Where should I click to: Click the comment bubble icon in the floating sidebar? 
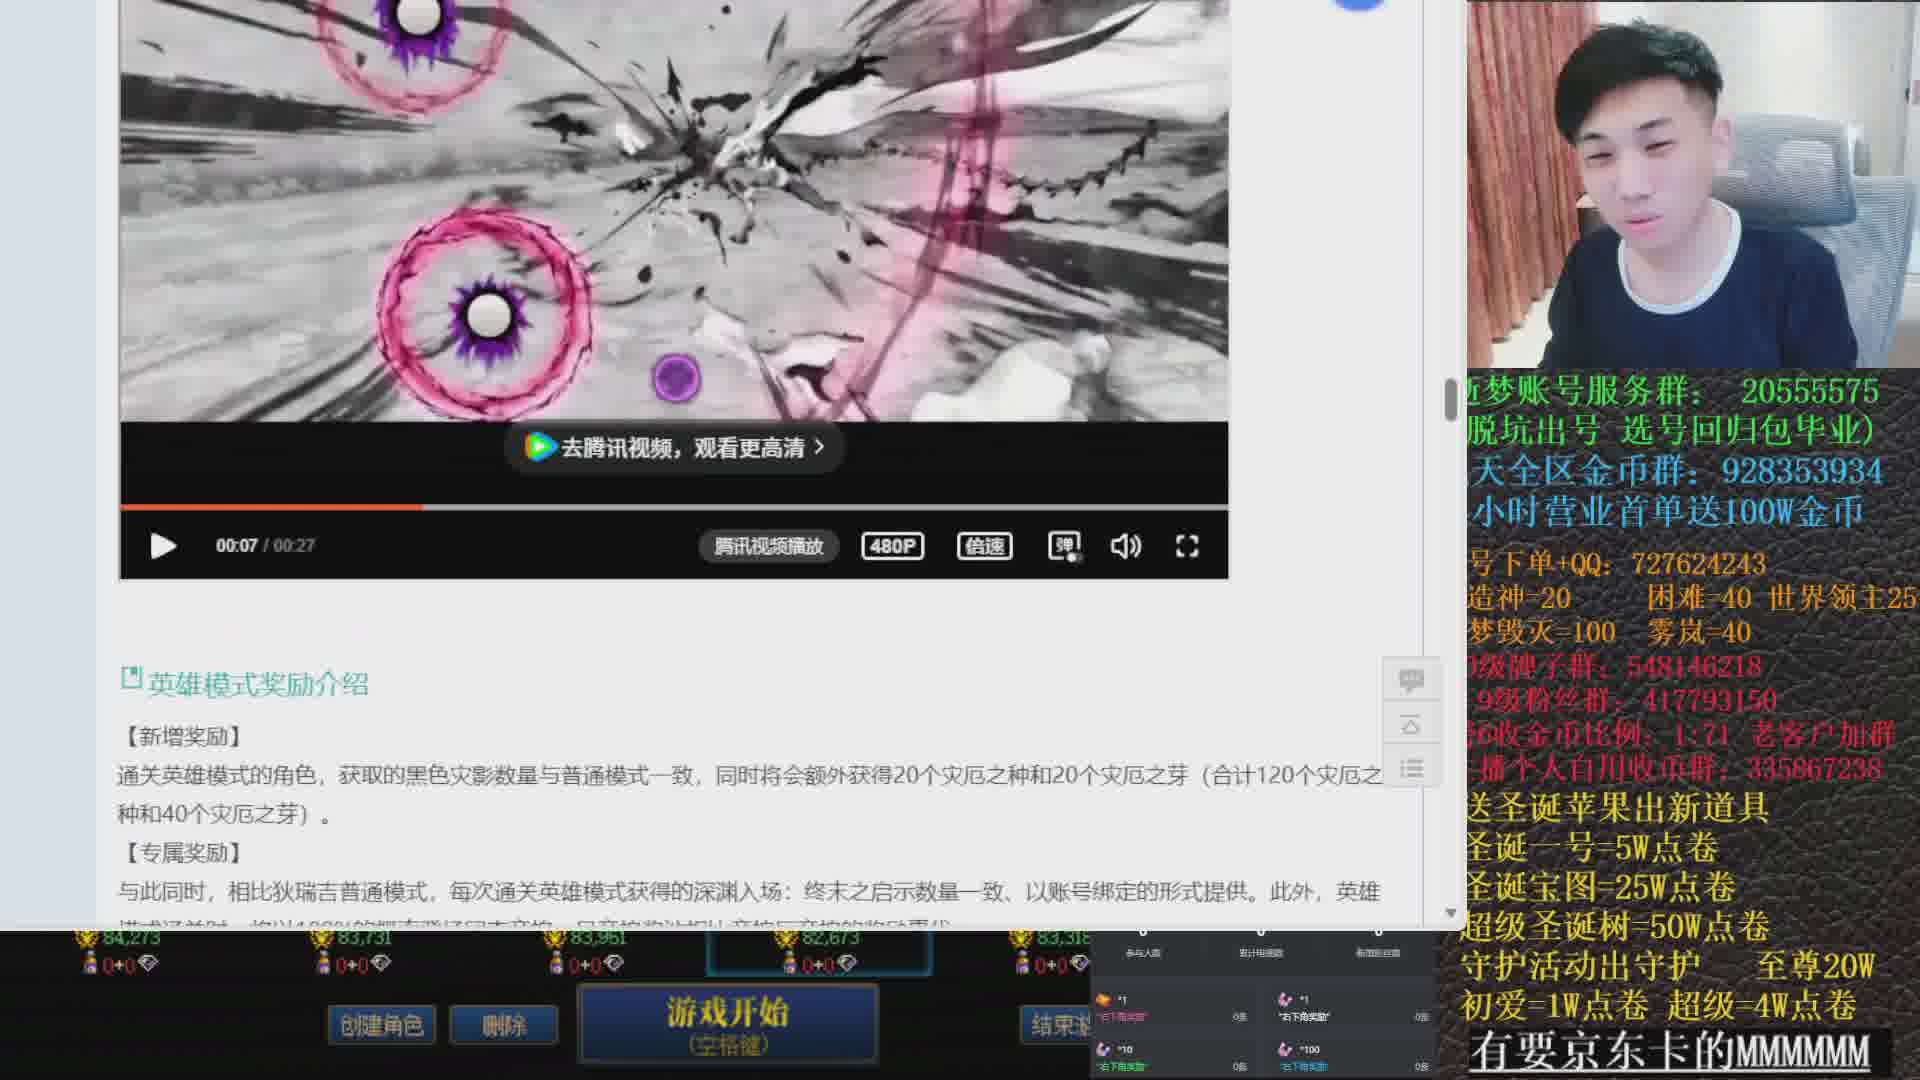pyautogui.click(x=1411, y=679)
